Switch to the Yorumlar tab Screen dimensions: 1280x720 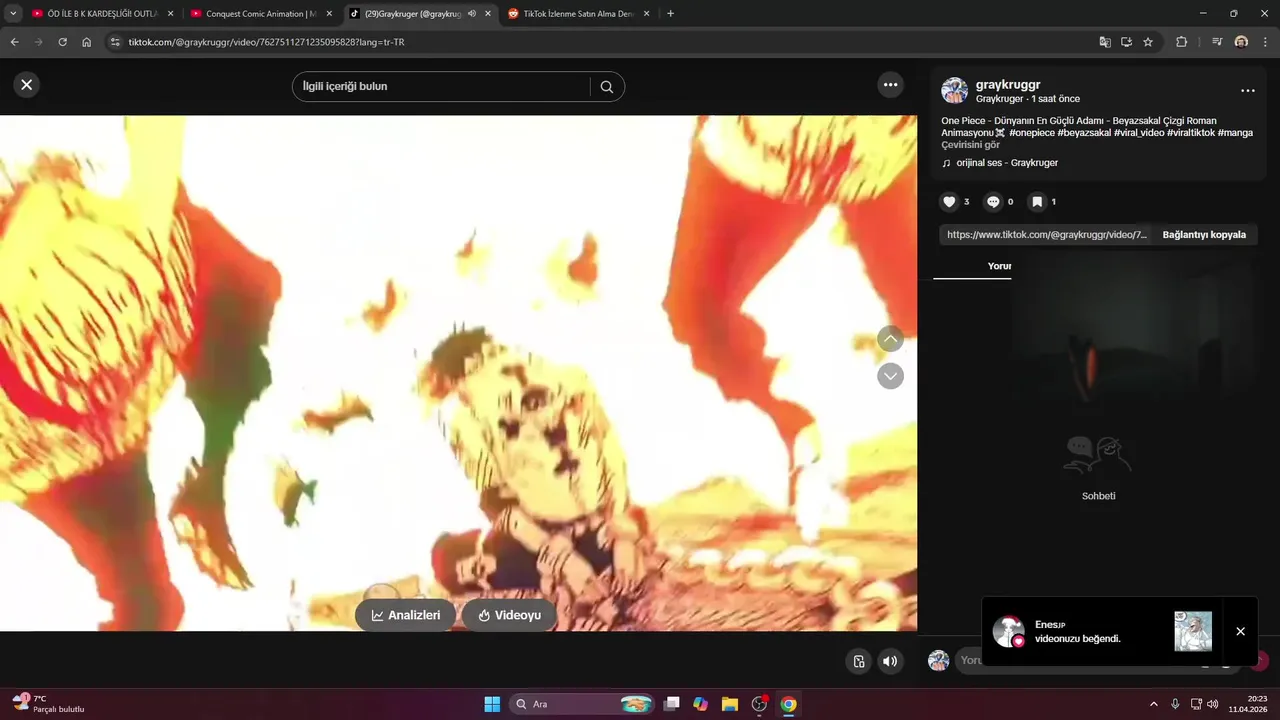click(999, 266)
